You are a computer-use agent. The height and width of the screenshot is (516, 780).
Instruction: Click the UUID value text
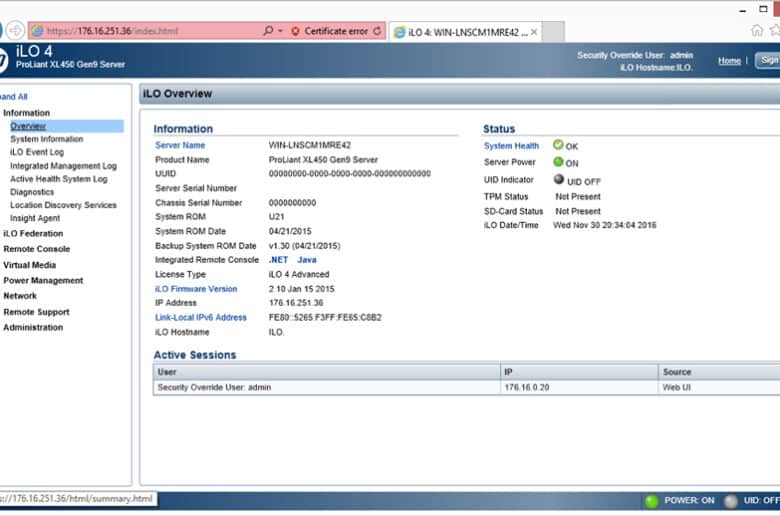click(350, 174)
